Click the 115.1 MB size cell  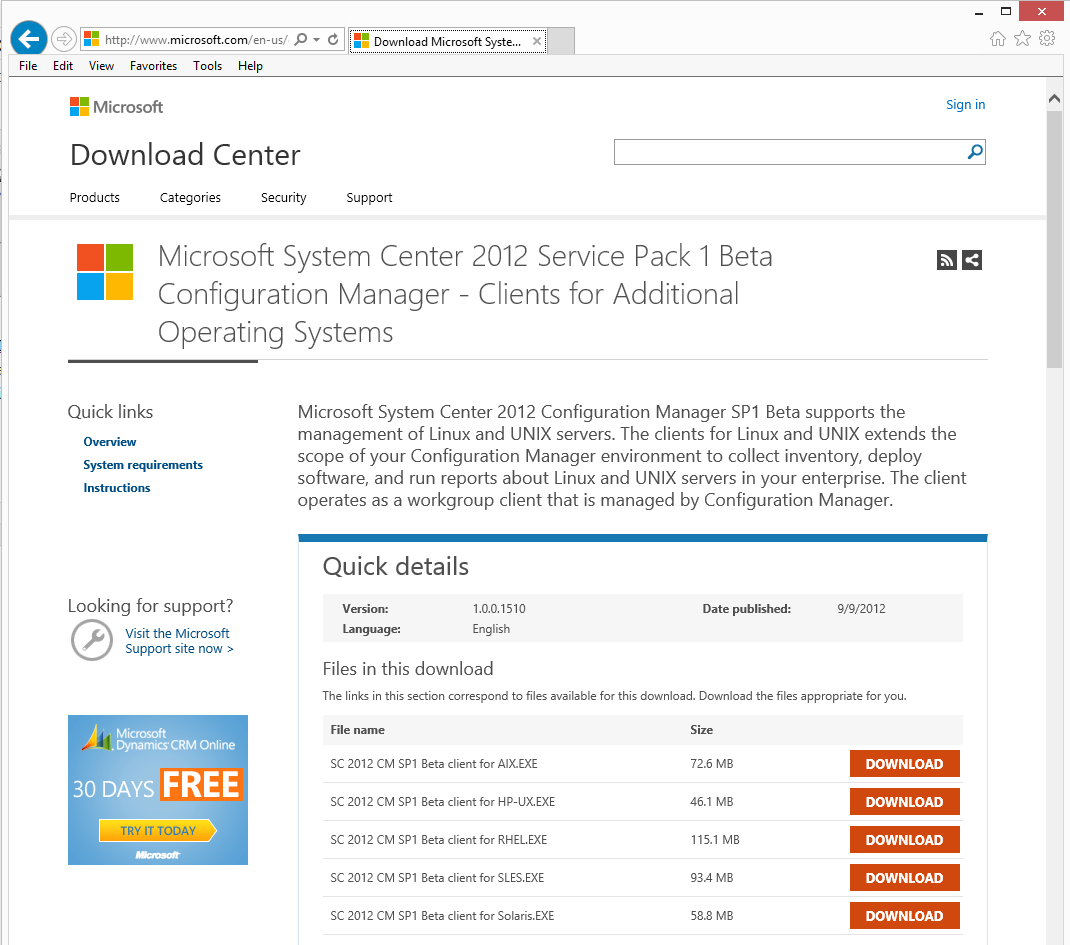click(x=714, y=840)
